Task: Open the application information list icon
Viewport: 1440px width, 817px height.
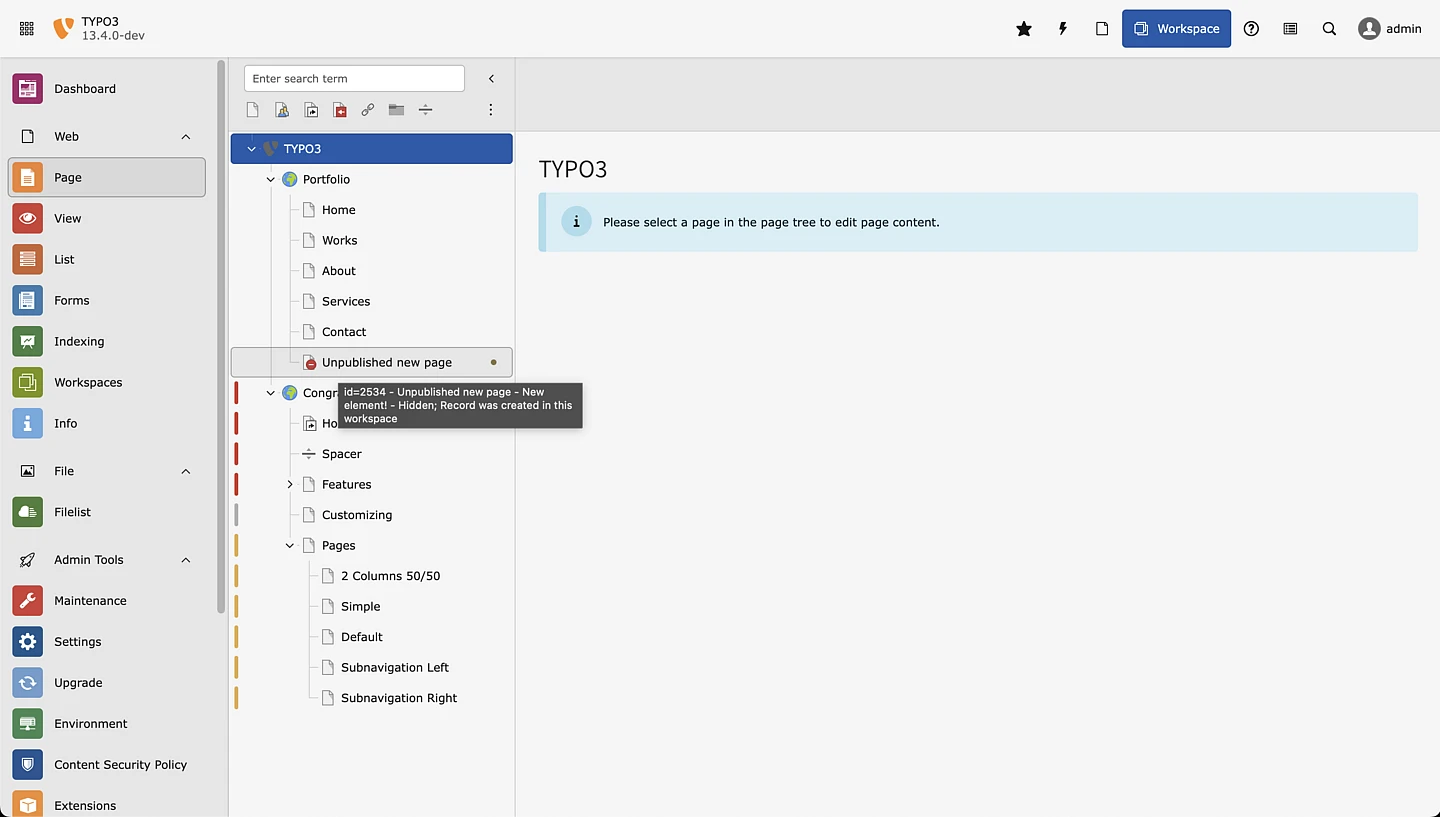Action: 1290,29
